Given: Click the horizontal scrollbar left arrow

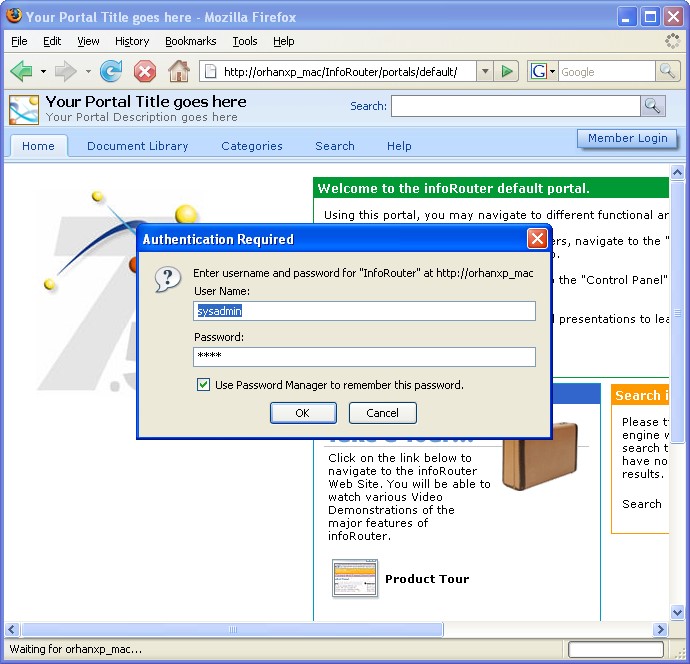Looking at the screenshot, I should [11, 629].
